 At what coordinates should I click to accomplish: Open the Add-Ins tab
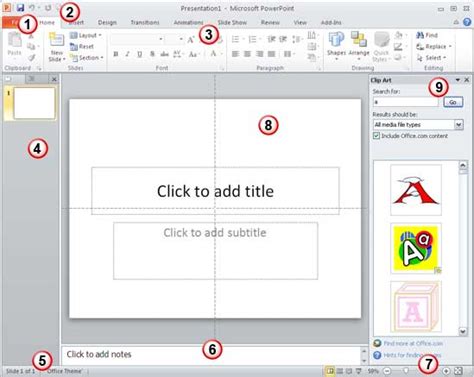331,22
